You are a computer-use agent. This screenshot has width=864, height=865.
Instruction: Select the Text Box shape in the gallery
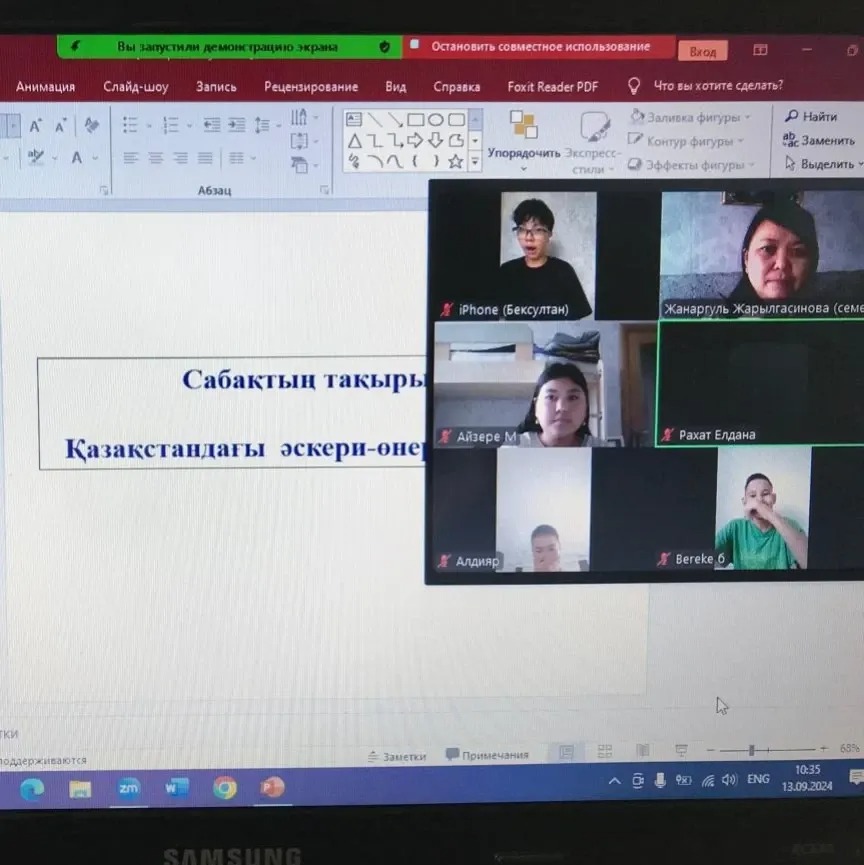pos(354,119)
